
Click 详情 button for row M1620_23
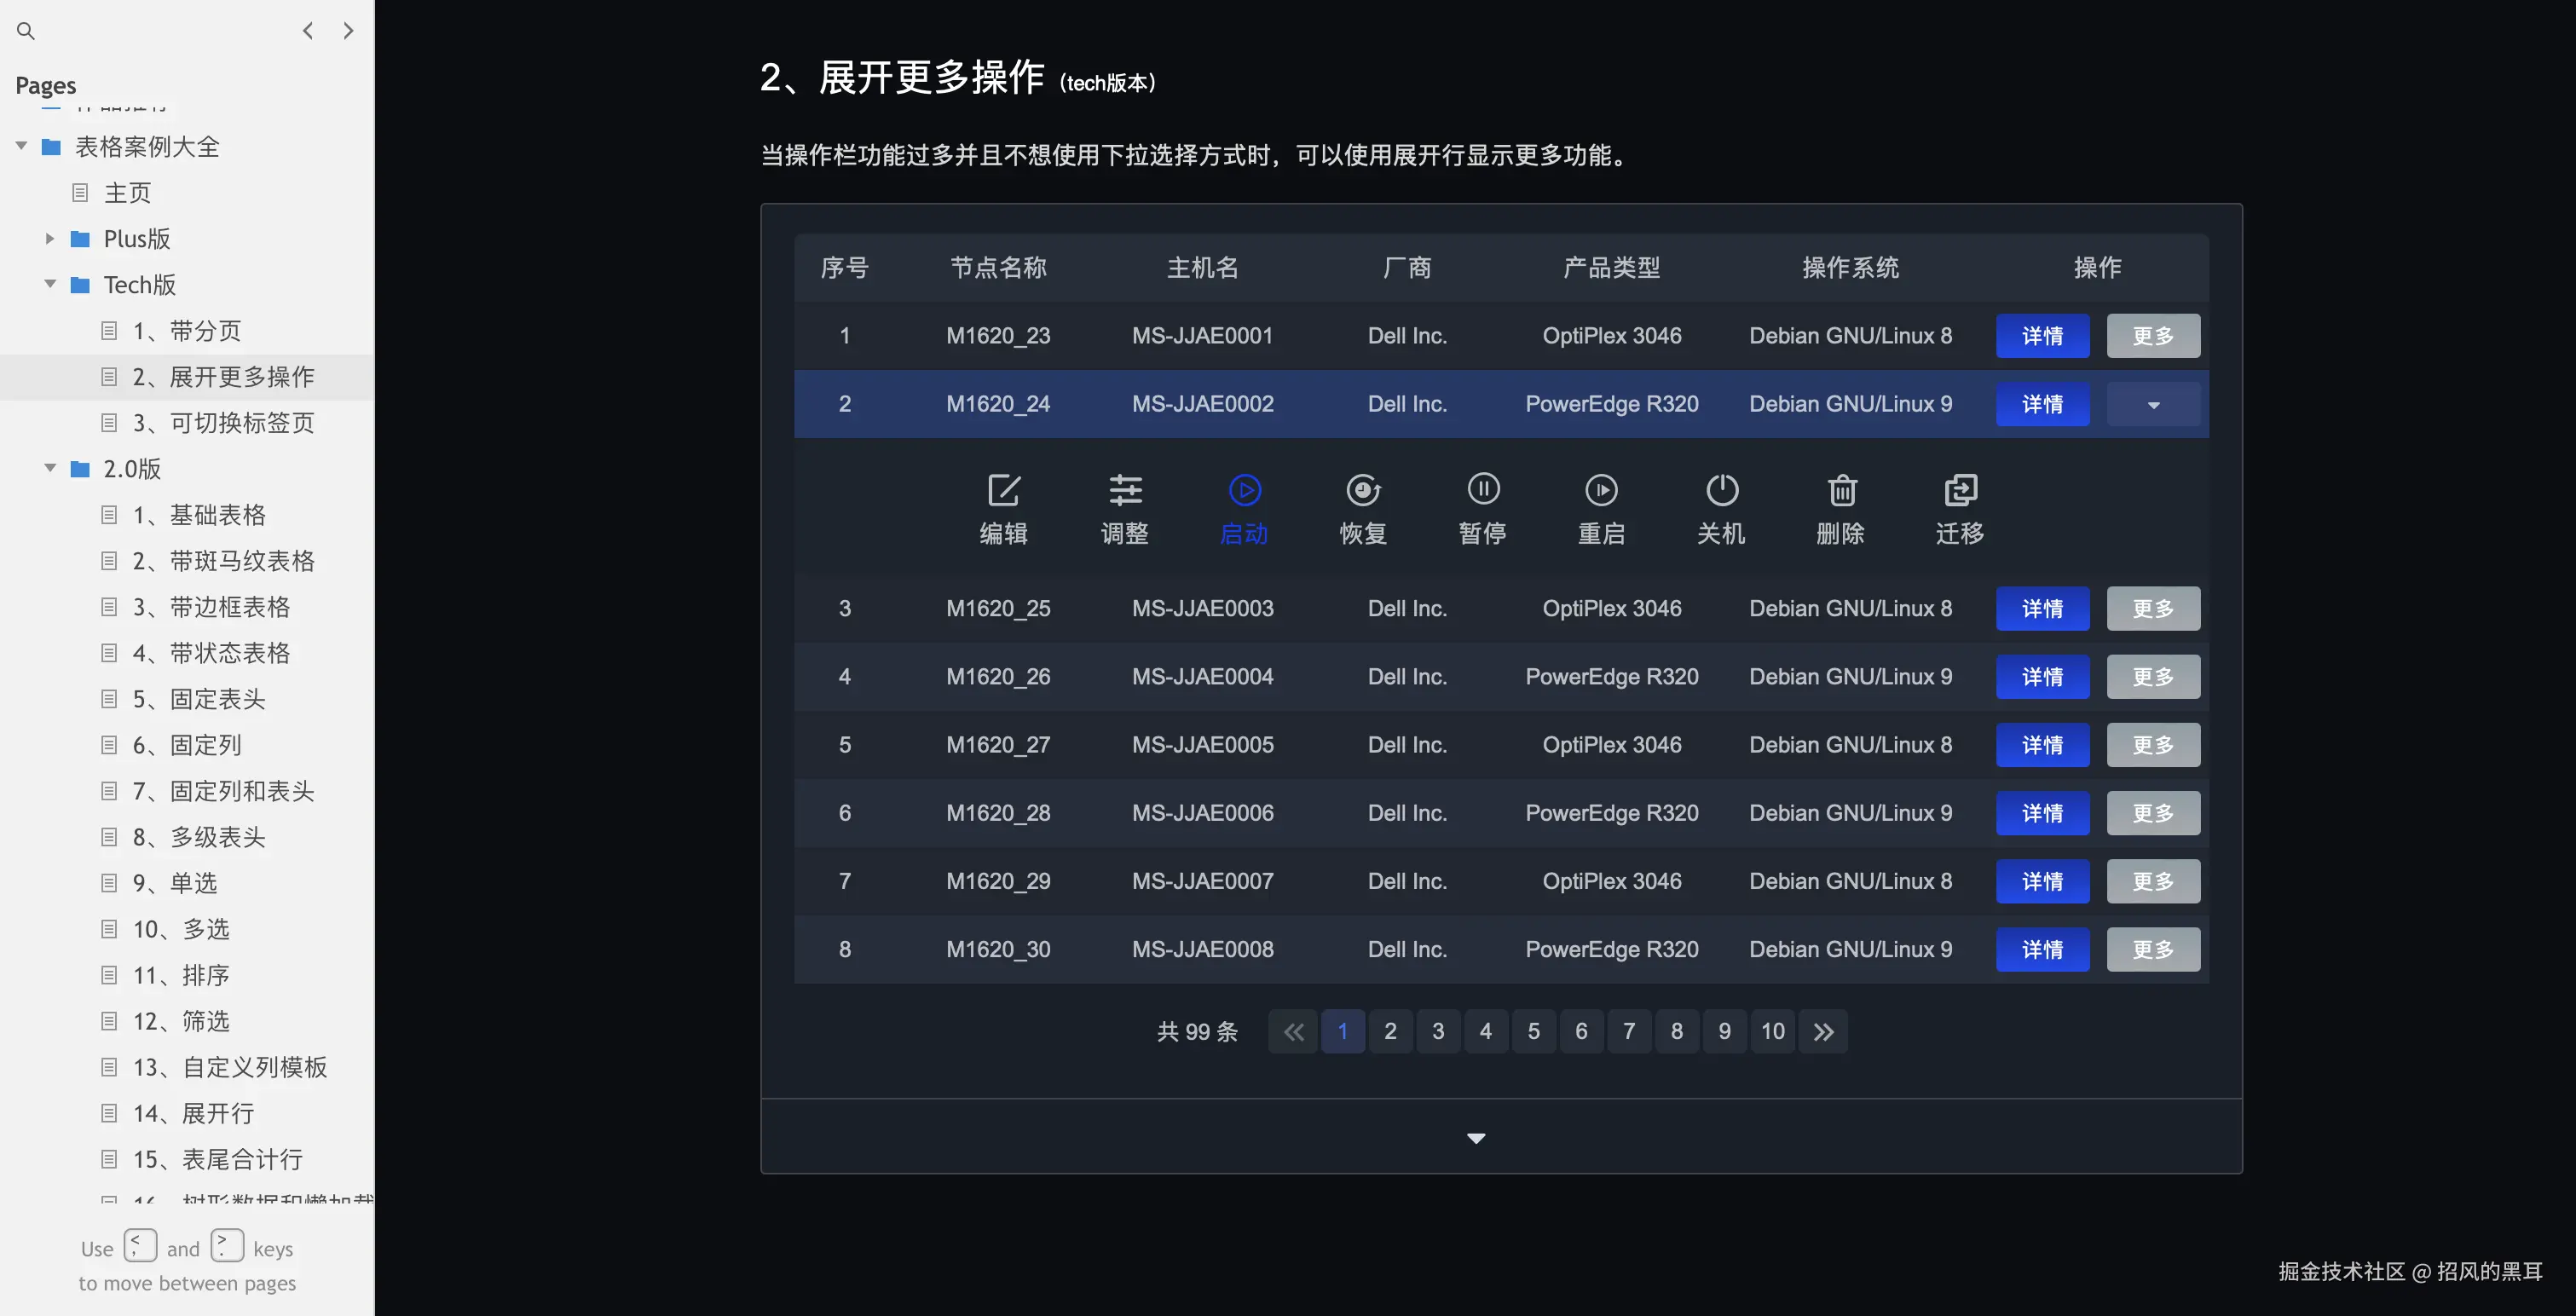pyautogui.click(x=2042, y=336)
